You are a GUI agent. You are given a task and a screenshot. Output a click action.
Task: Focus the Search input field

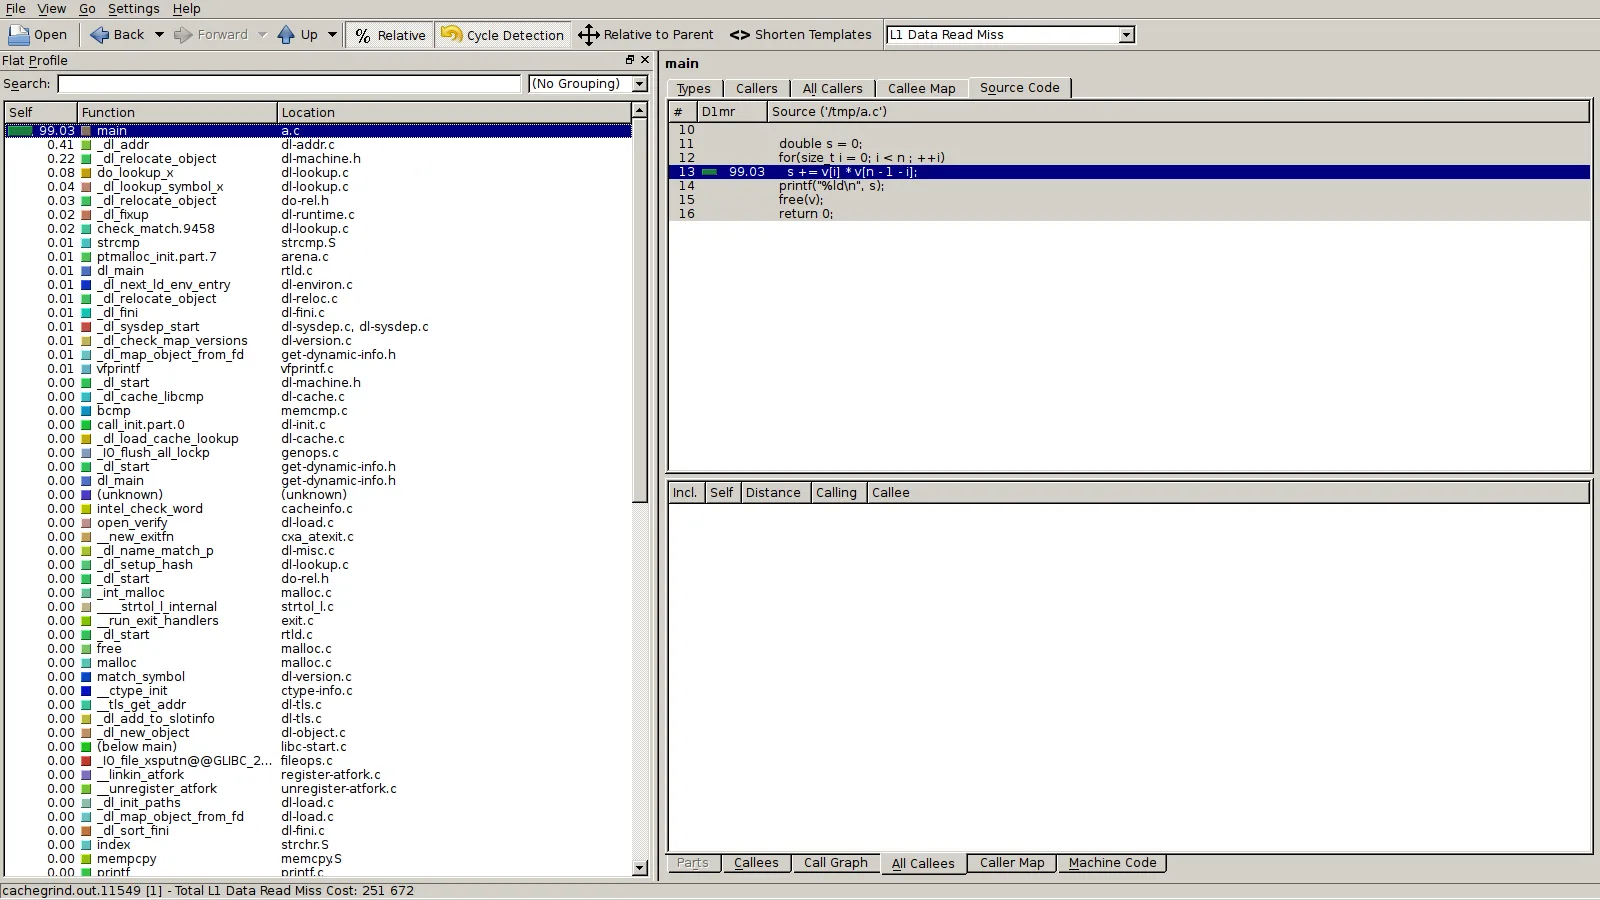pyautogui.click(x=289, y=84)
